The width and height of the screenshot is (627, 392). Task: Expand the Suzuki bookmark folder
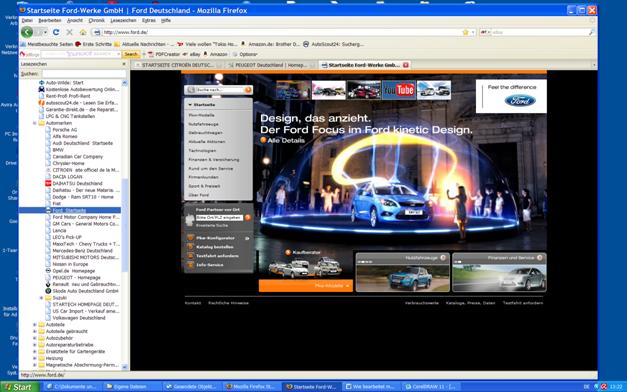(x=41, y=298)
